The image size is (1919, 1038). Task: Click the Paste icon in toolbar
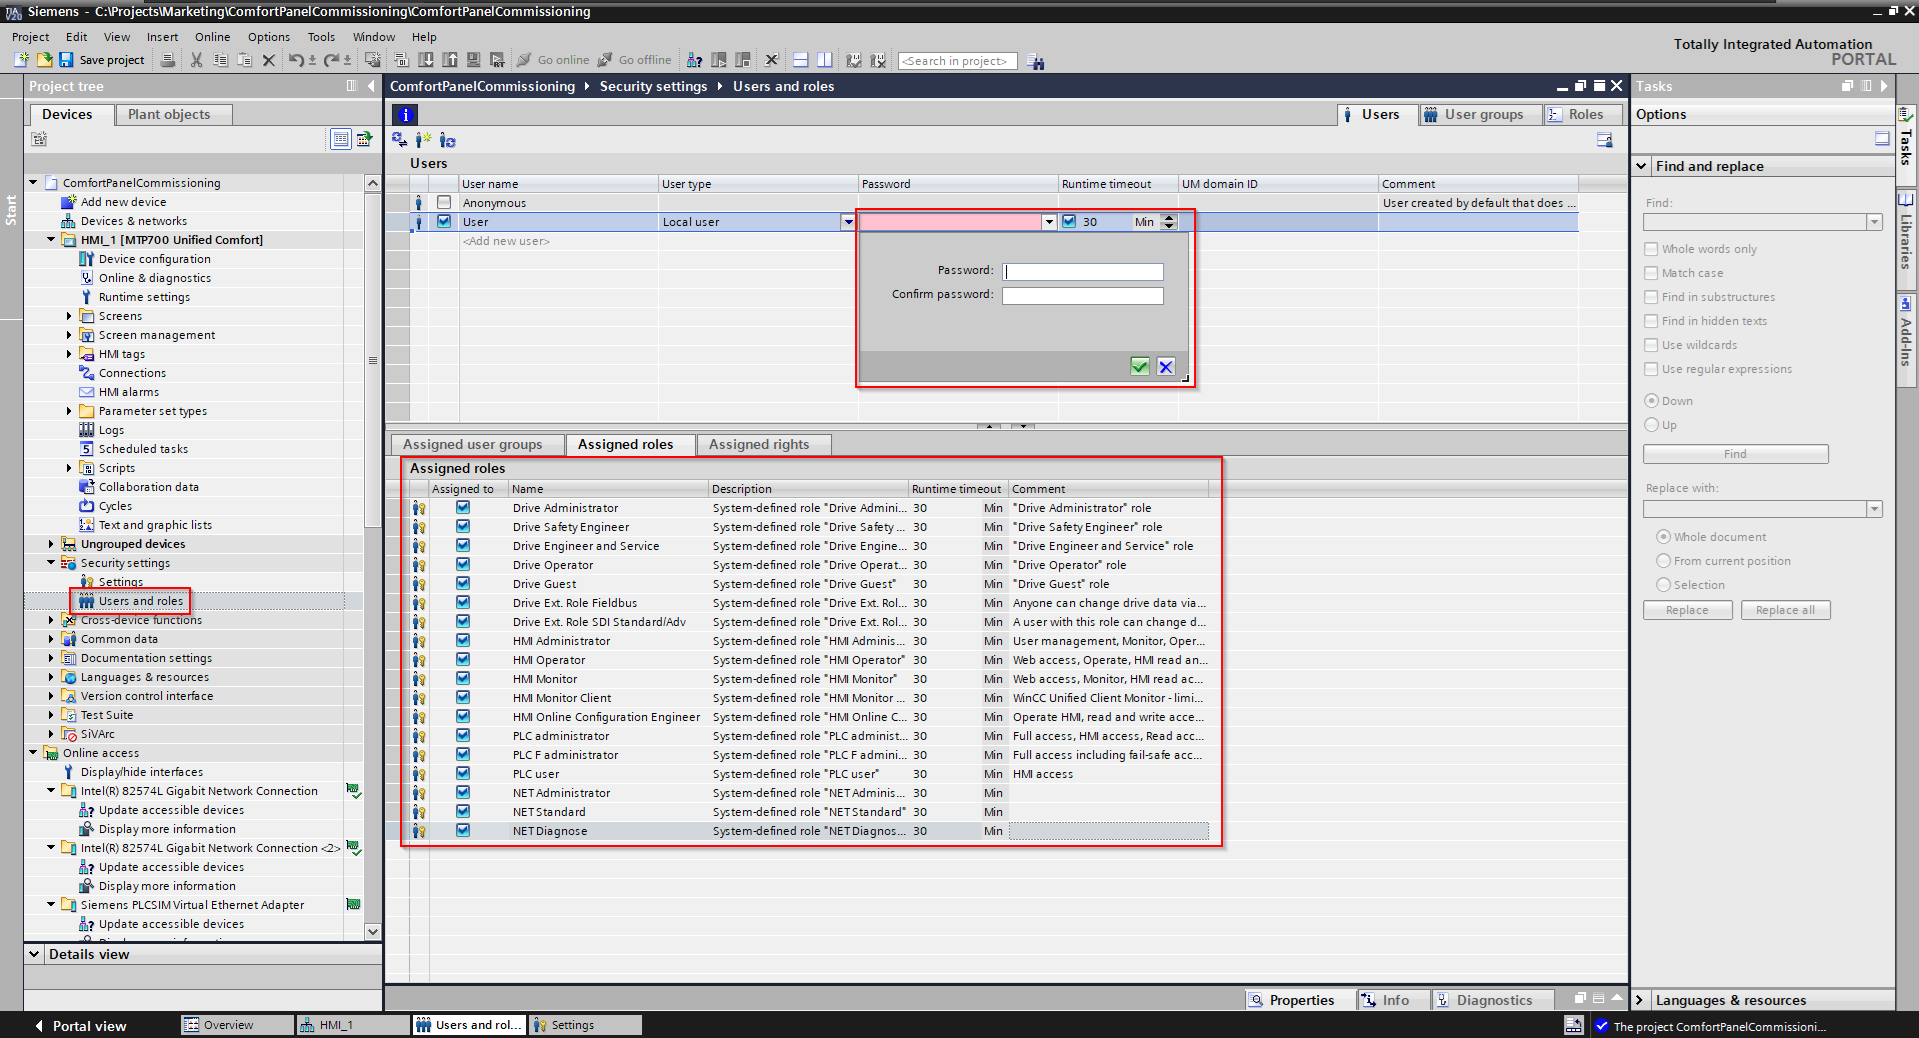click(245, 60)
